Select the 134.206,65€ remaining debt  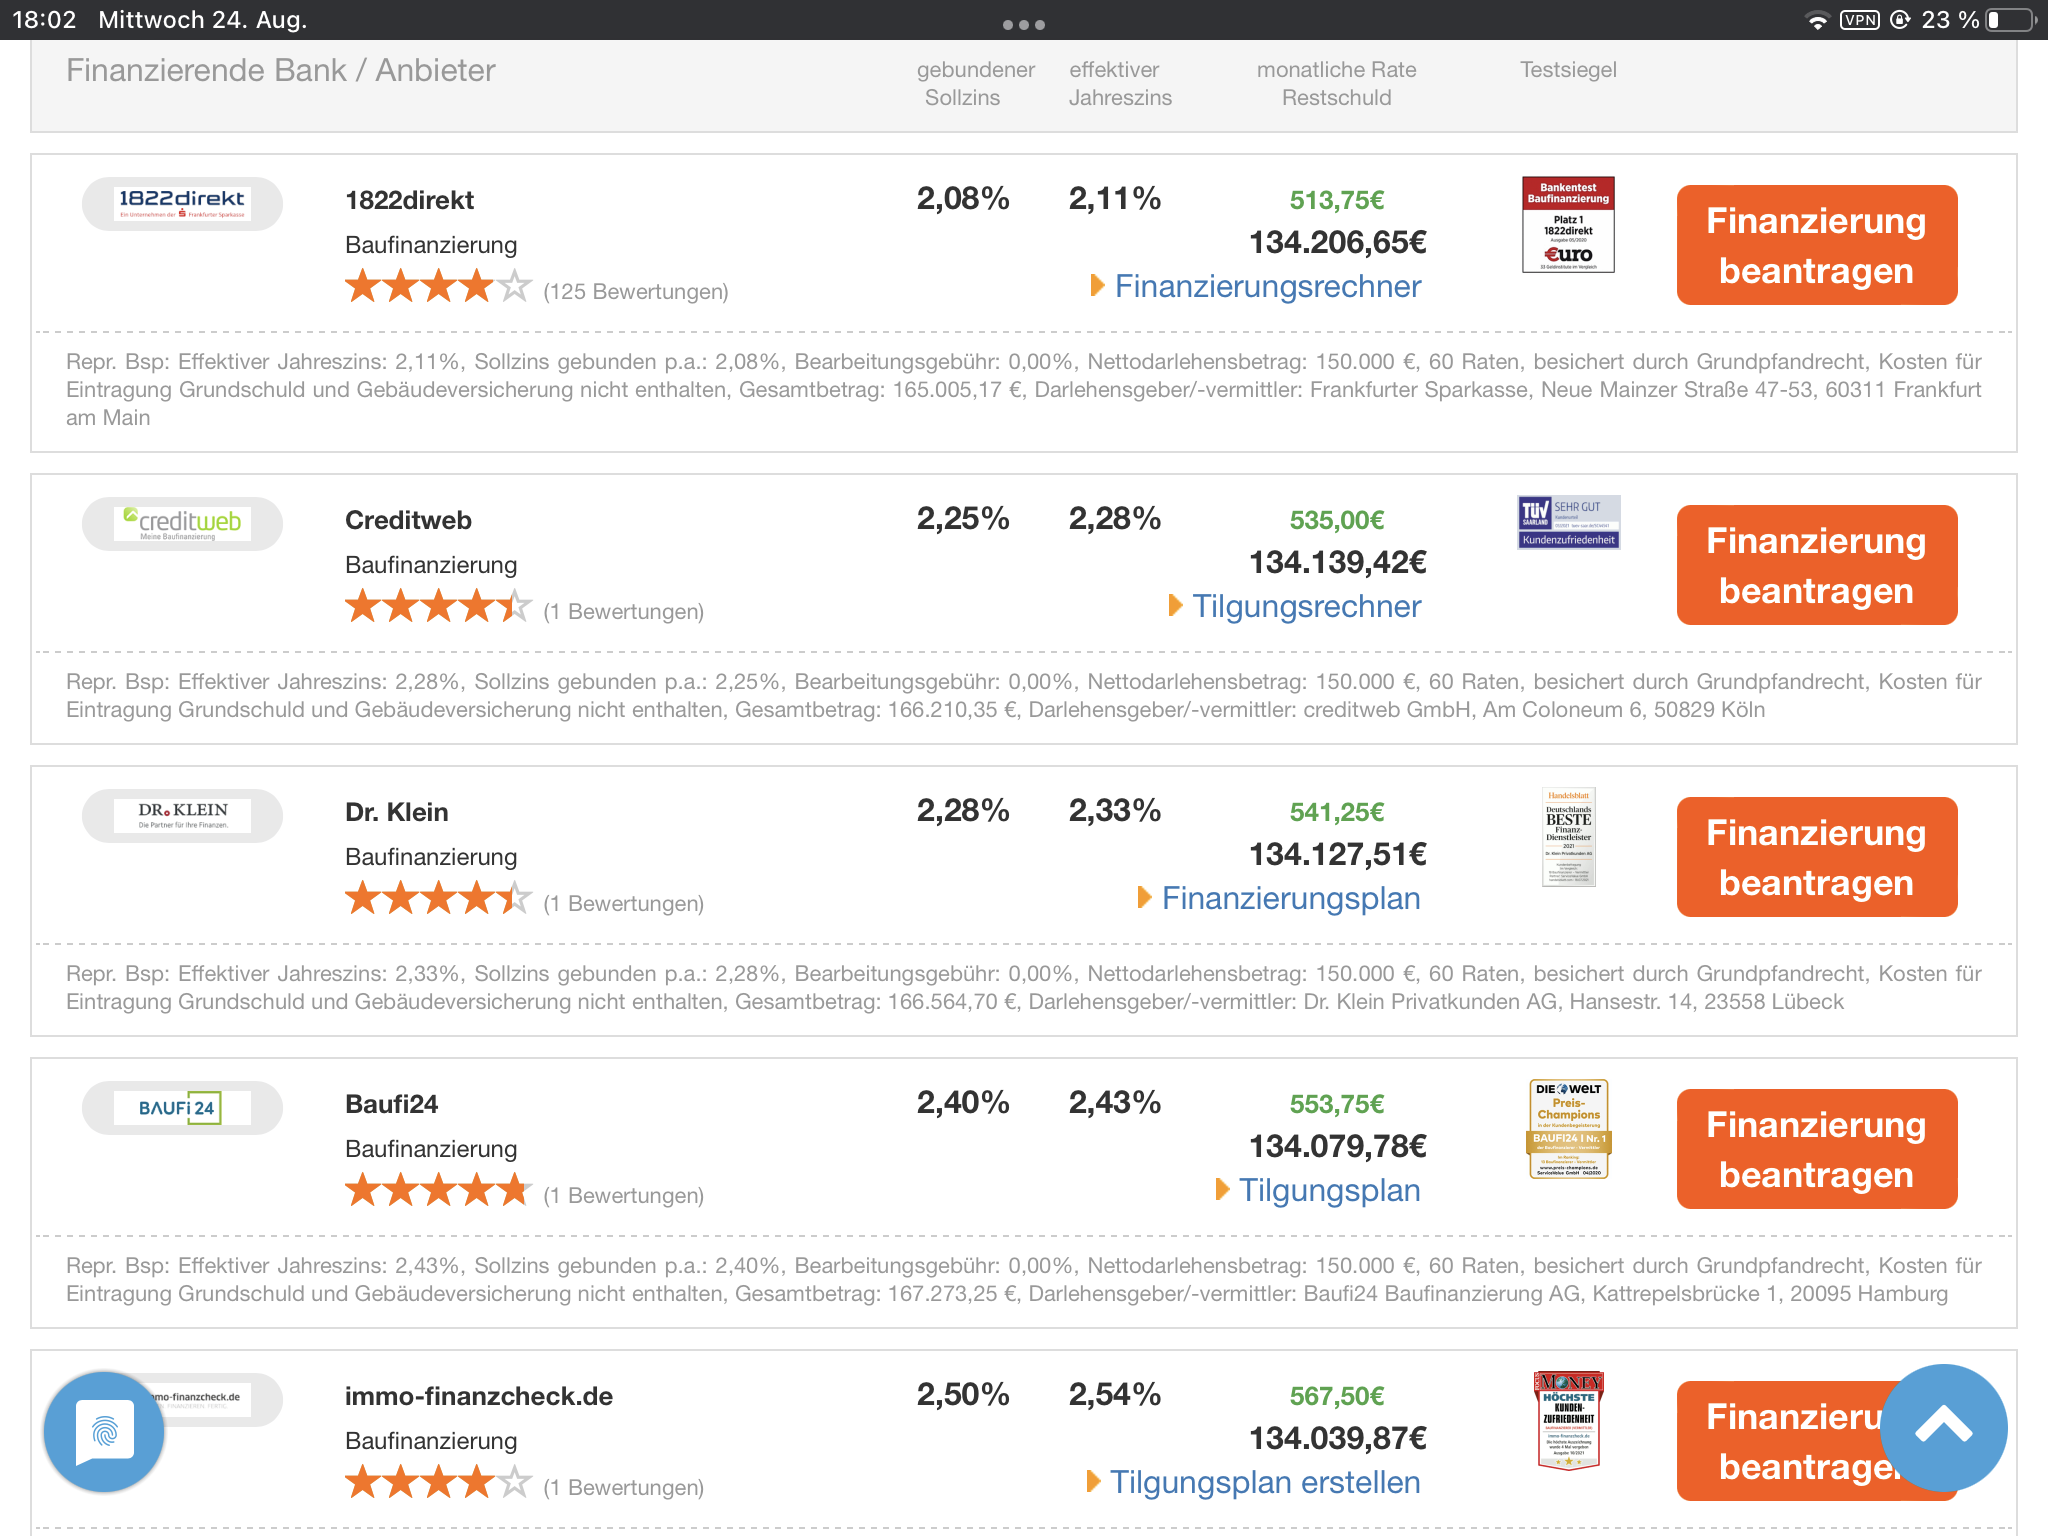tap(1338, 242)
